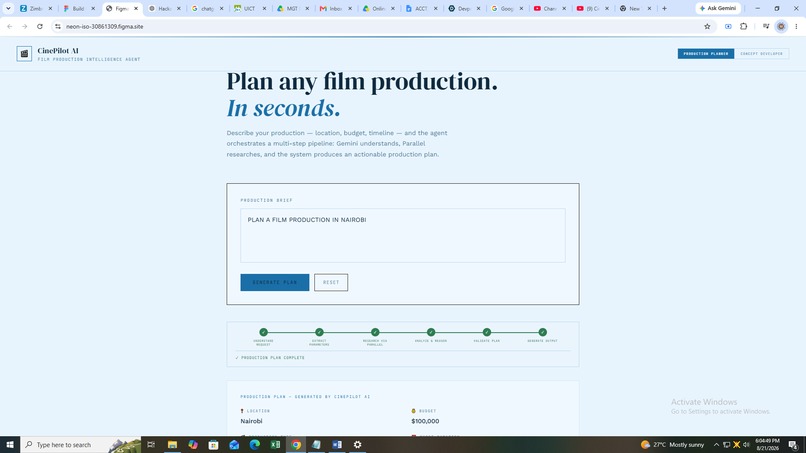
Task: Open the Chrome three-dot menu
Action: tap(796, 26)
